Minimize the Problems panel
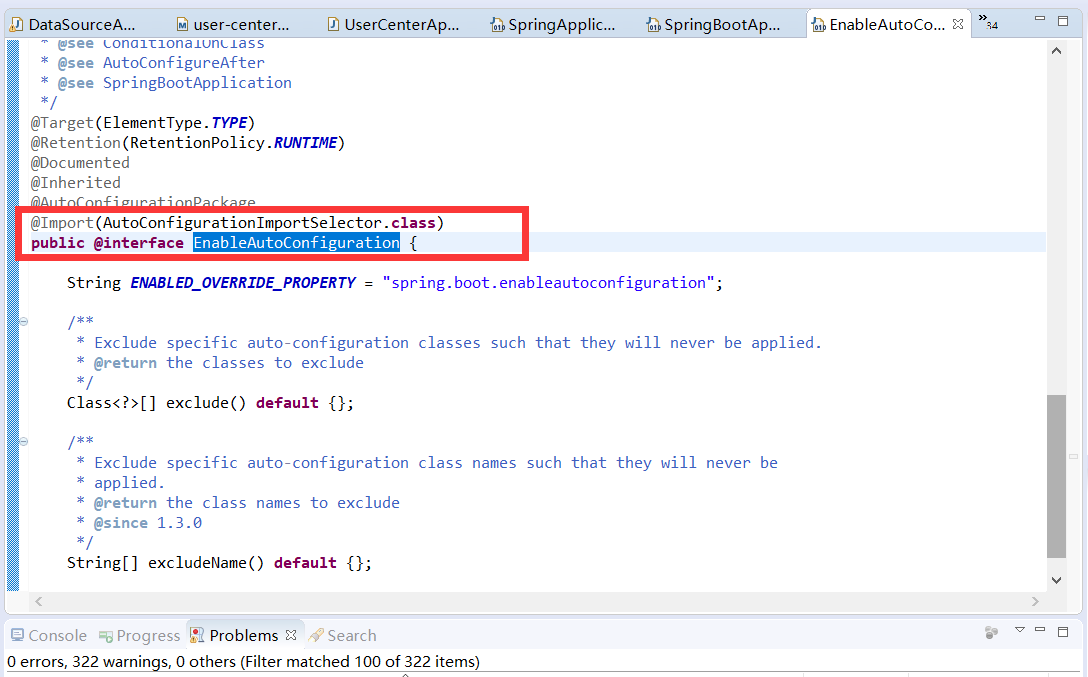 [1039, 630]
